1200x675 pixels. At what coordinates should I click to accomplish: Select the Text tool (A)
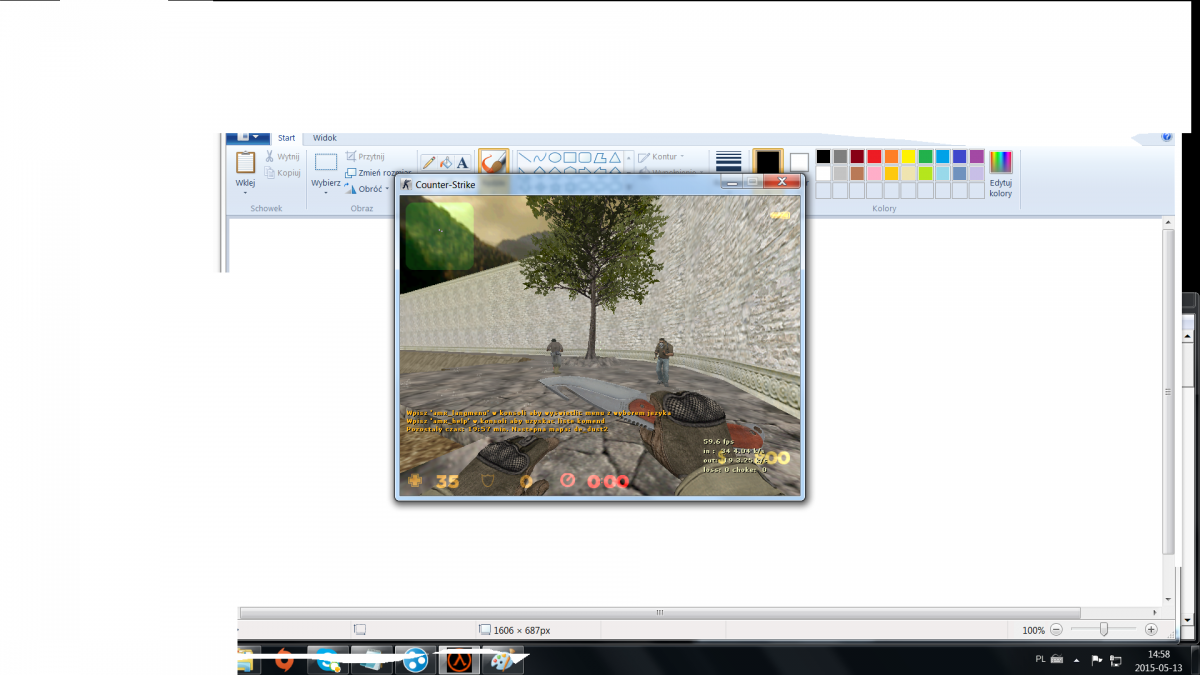(462, 162)
